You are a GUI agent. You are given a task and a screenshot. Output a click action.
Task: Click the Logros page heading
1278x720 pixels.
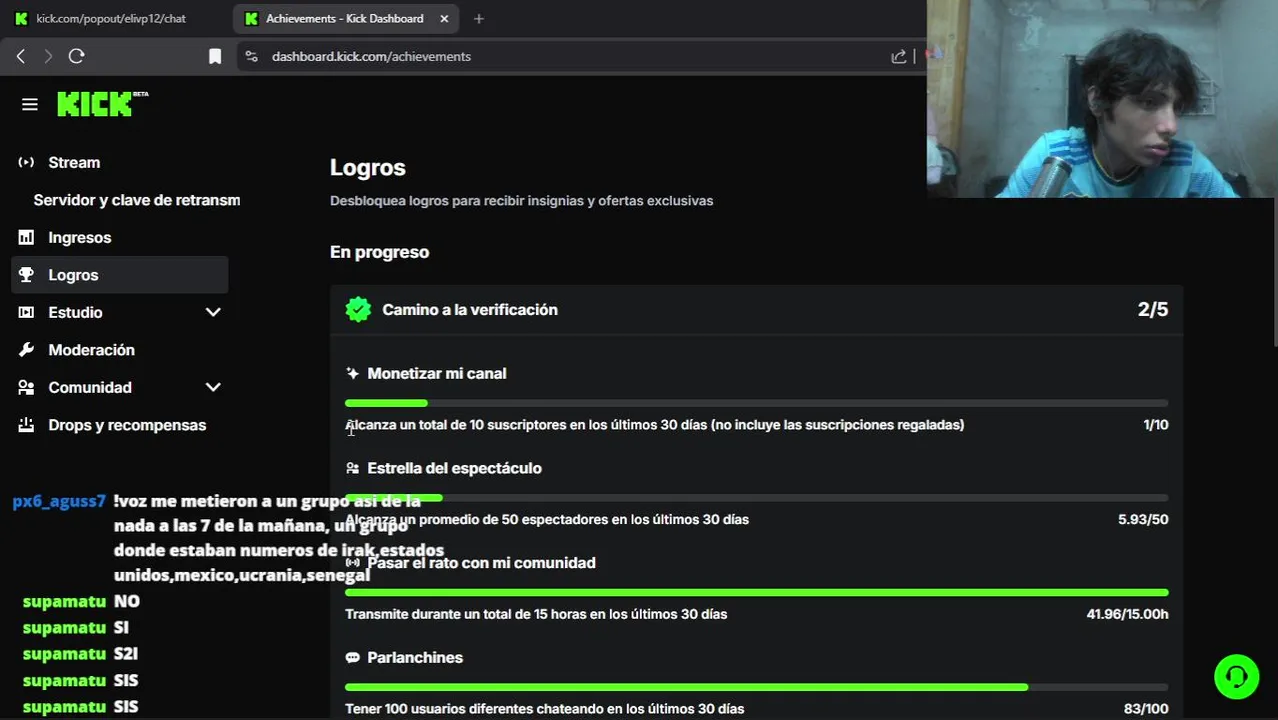click(368, 168)
